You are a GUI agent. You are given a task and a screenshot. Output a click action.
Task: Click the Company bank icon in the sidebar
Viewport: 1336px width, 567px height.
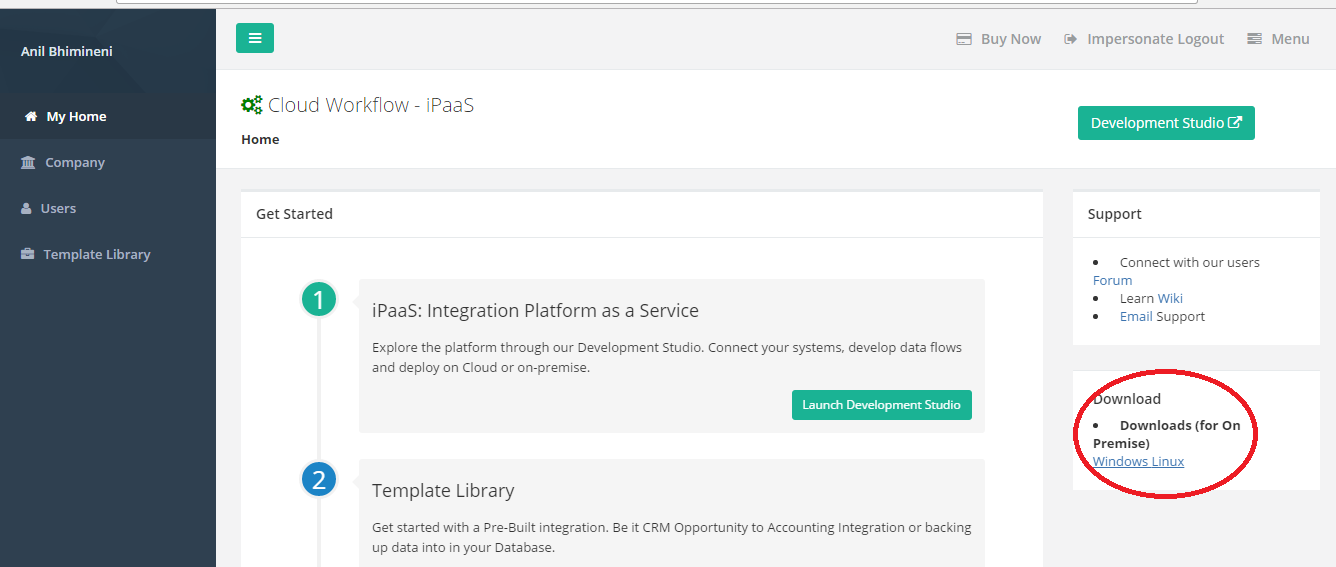coord(28,162)
